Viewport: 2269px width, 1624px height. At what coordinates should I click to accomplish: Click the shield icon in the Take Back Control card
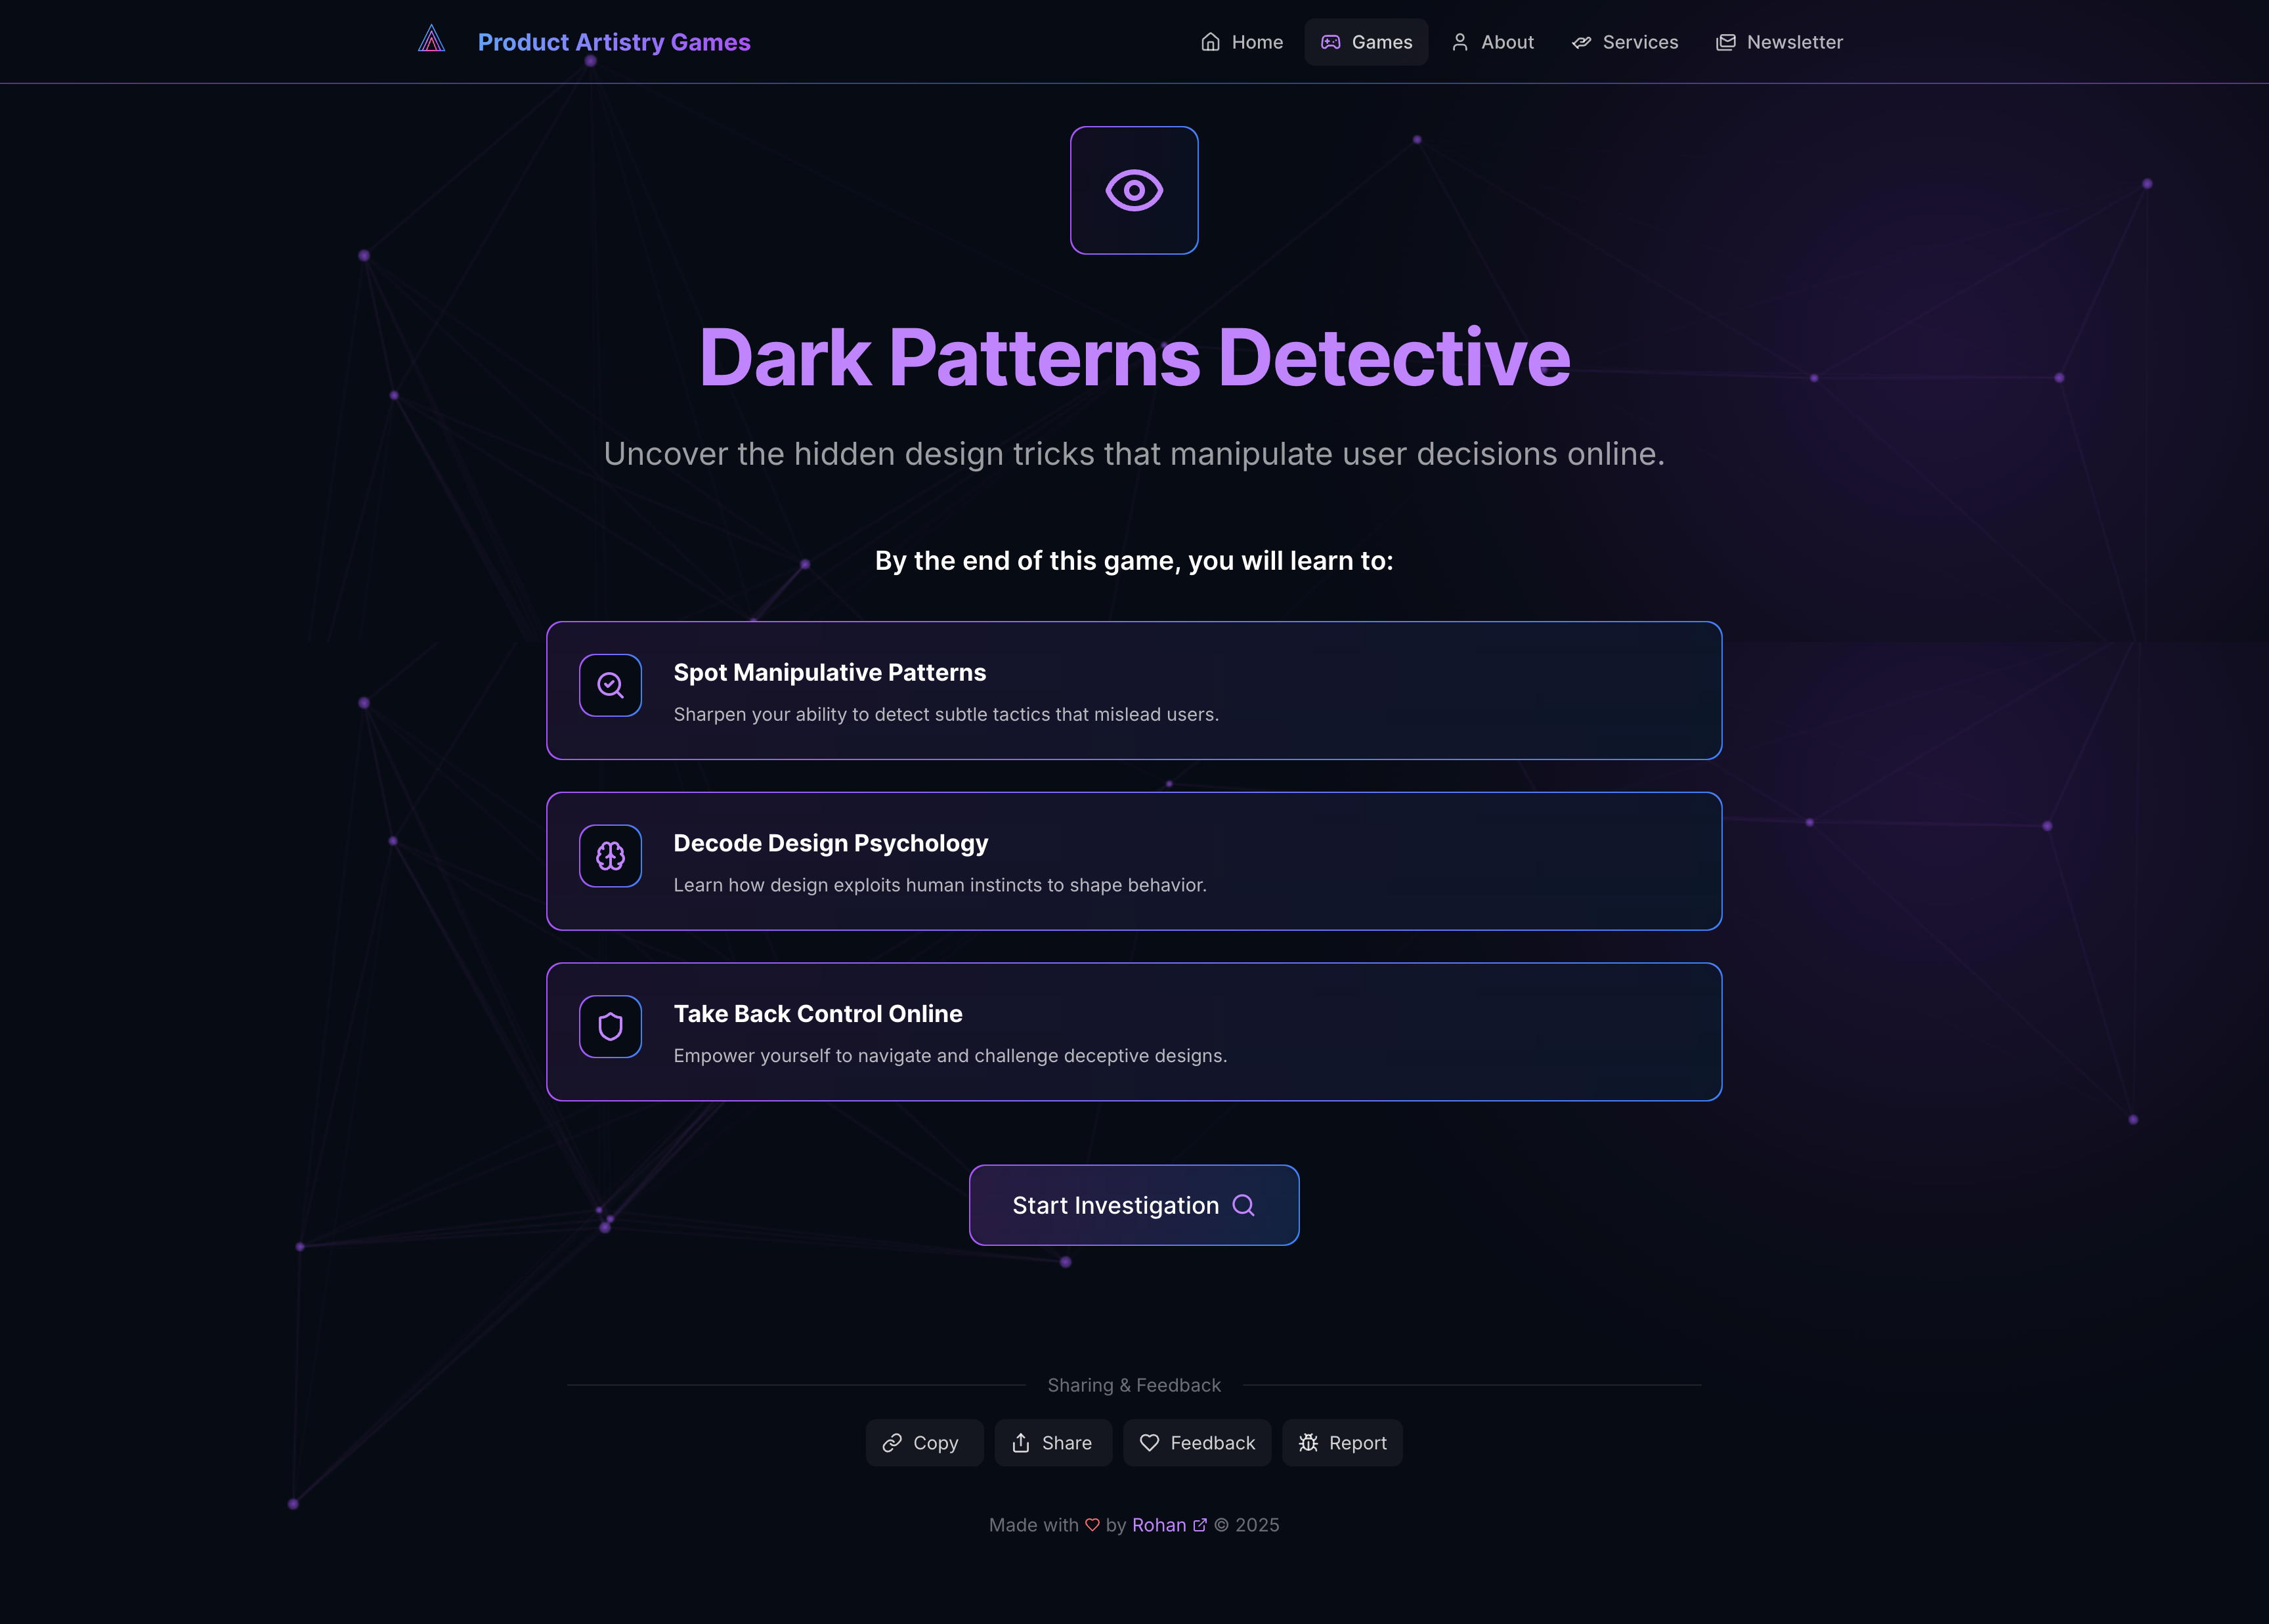[x=610, y=1026]
